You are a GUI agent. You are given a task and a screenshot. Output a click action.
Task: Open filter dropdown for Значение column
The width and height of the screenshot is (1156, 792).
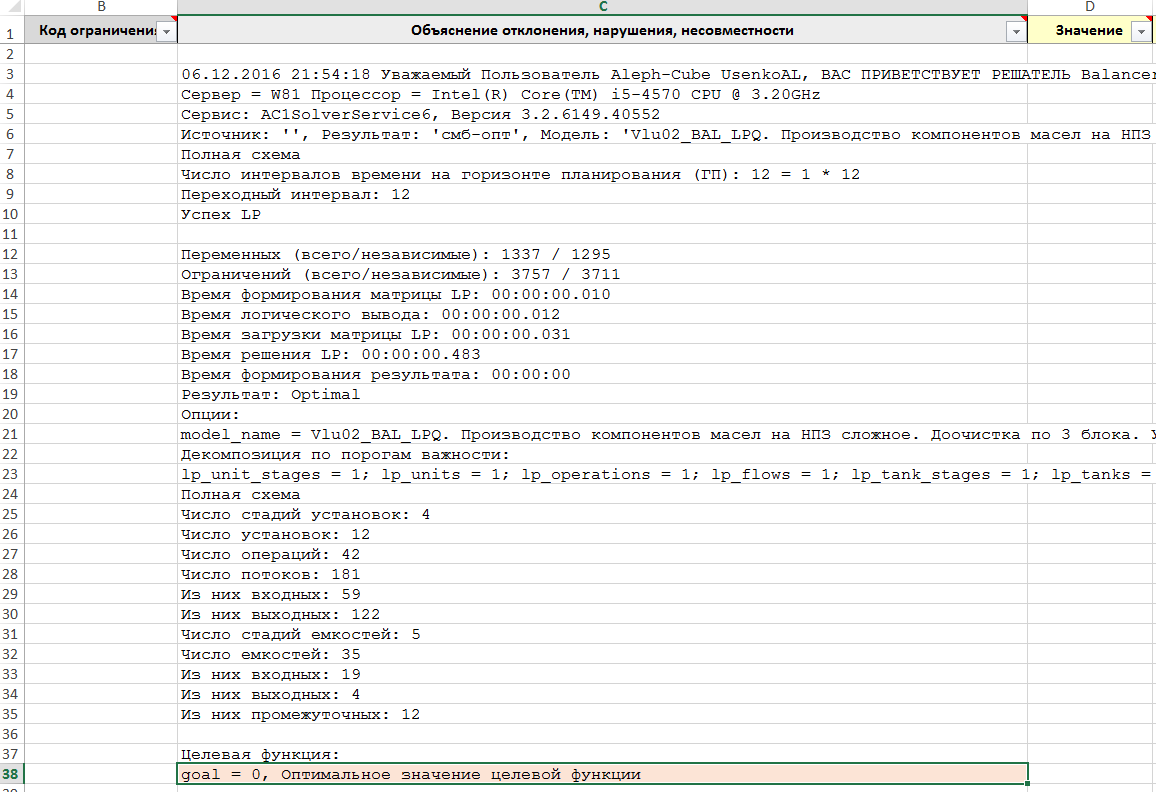tap(1142, 31)
